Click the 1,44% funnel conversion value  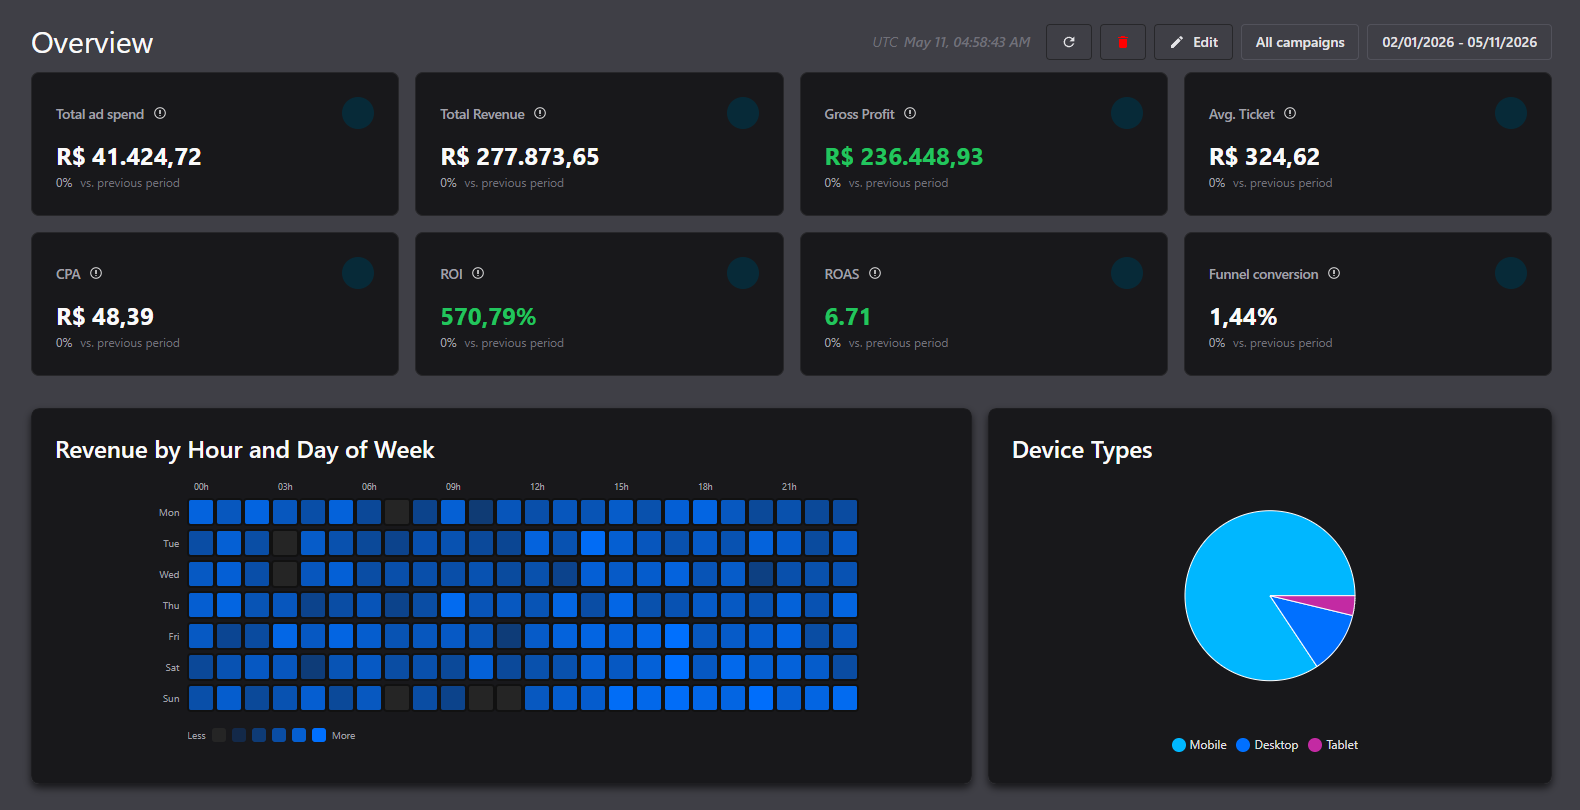click(x=1243, y=317)
